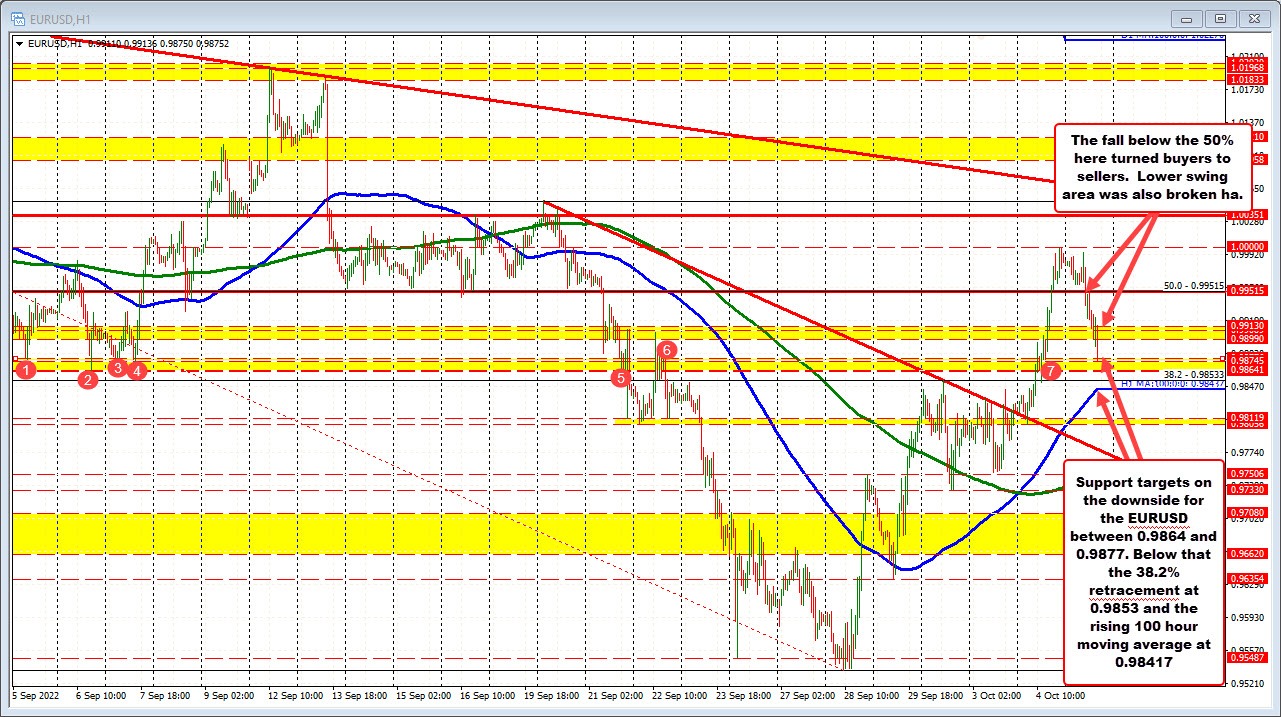1281x717 pixels.
Task: Click the 4 Oct 10:00 time axis label
Action: tap(1062, 695)
